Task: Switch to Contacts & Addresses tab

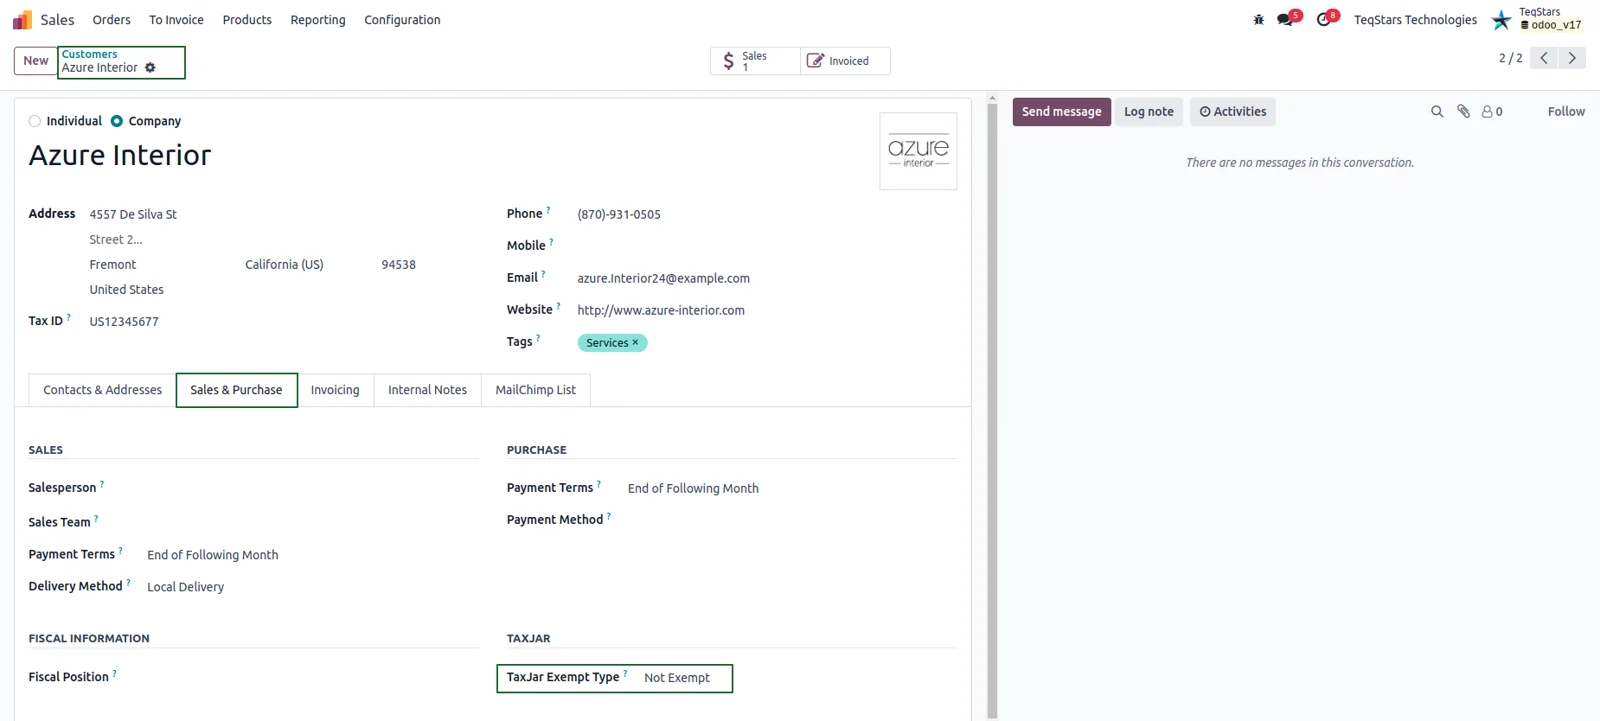Action: pyautogui.click(x=102, y=390)
